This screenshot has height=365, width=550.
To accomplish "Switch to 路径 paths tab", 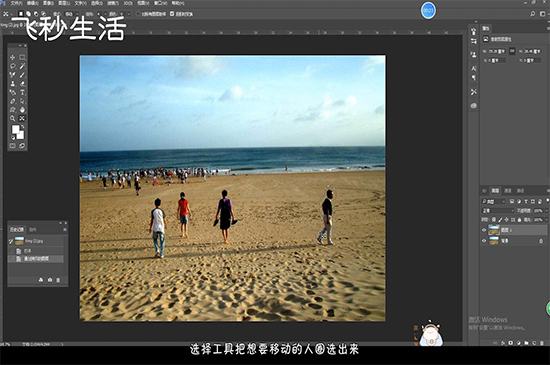I will pos(521,191).
